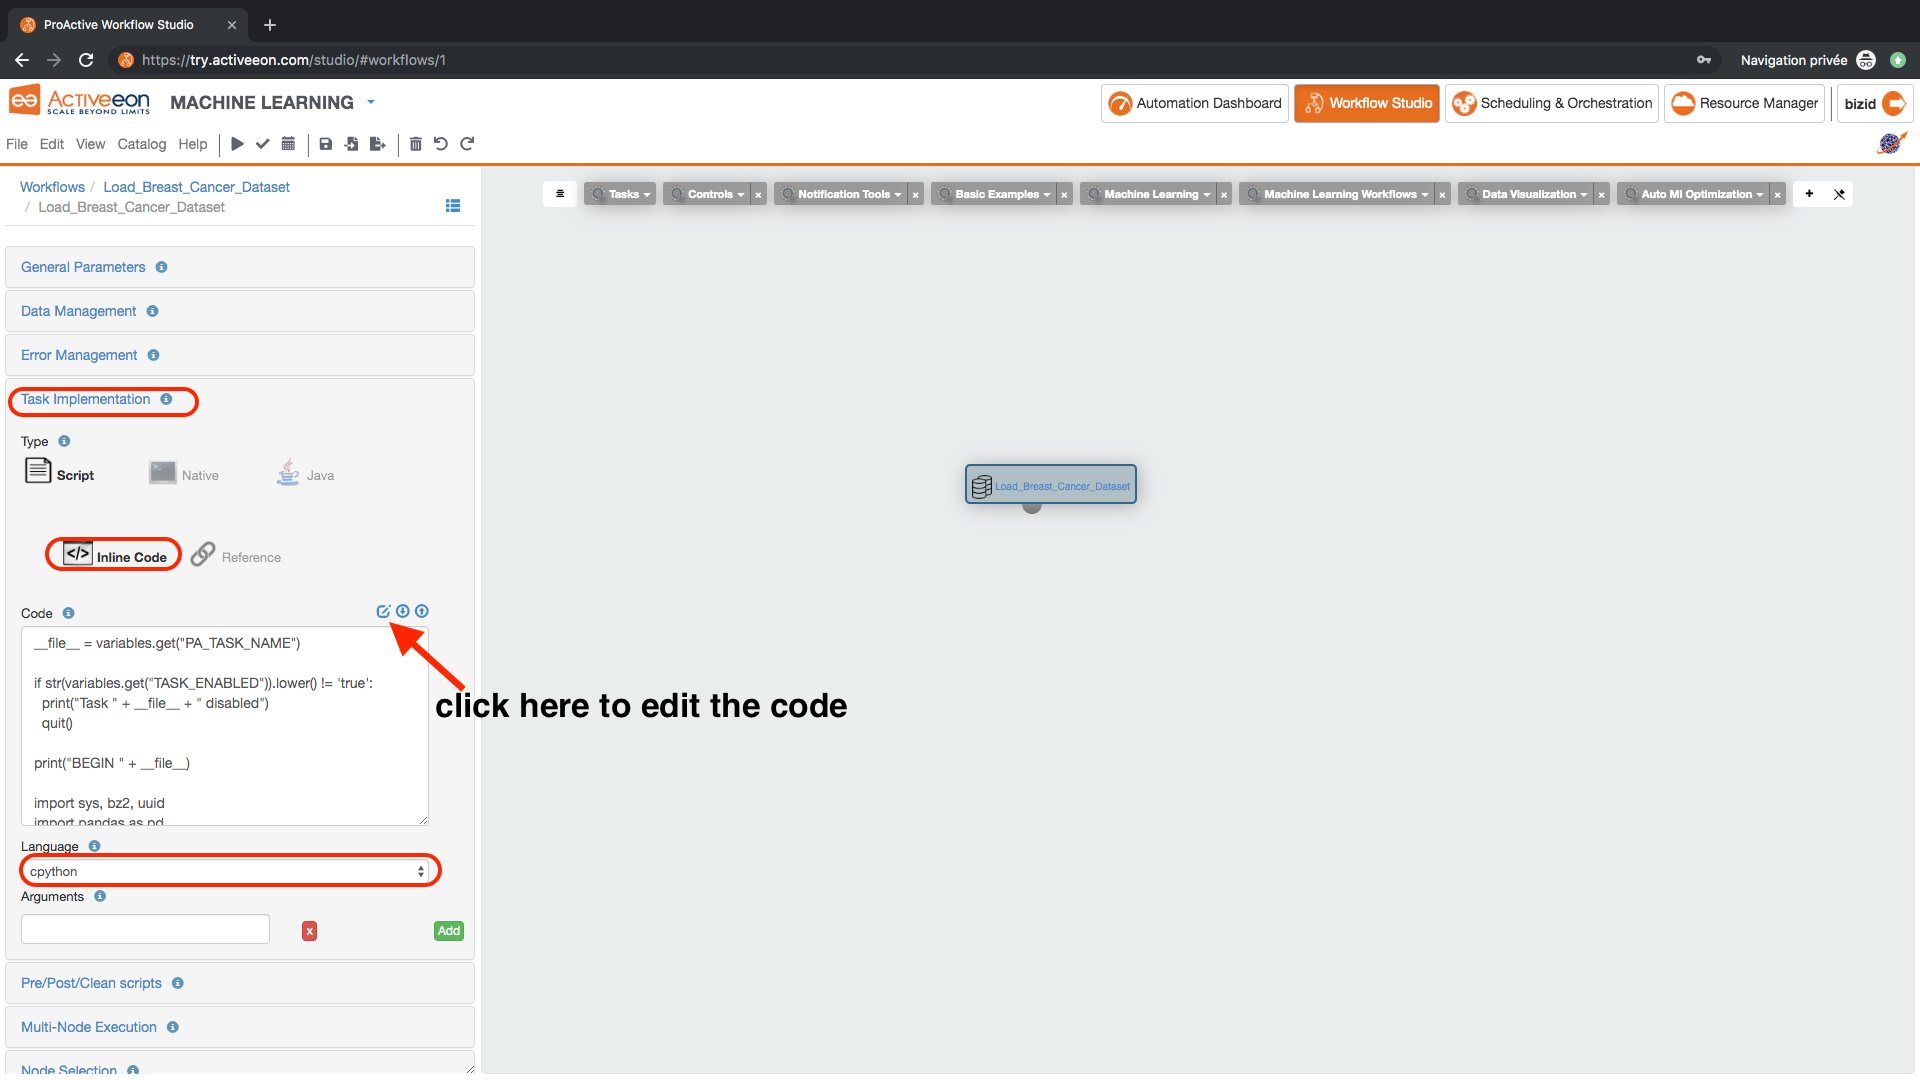Click the workflow run/play icon
This screenshot has height=1080, width=1920.
(x=235, y=142)
